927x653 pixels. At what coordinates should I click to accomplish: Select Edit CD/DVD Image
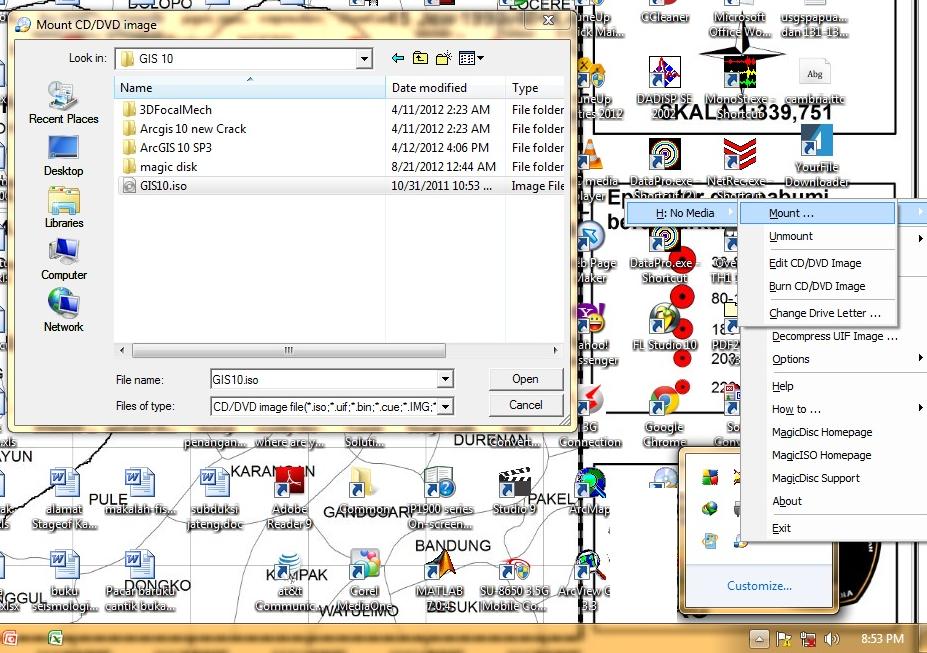pyautogui.click(x=819, y=263)
